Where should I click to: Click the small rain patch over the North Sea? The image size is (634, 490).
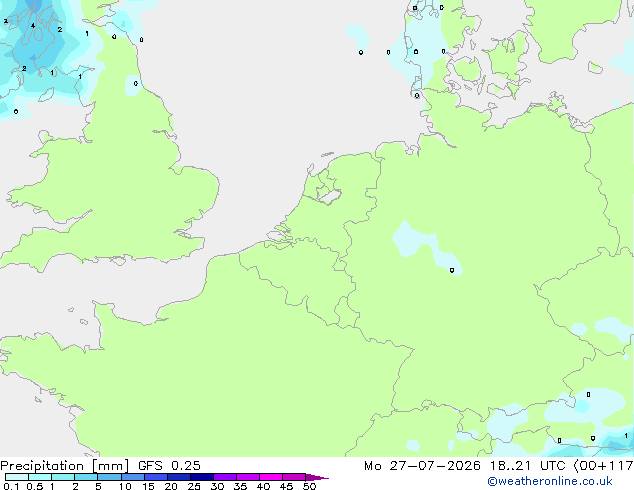[357, 37]
